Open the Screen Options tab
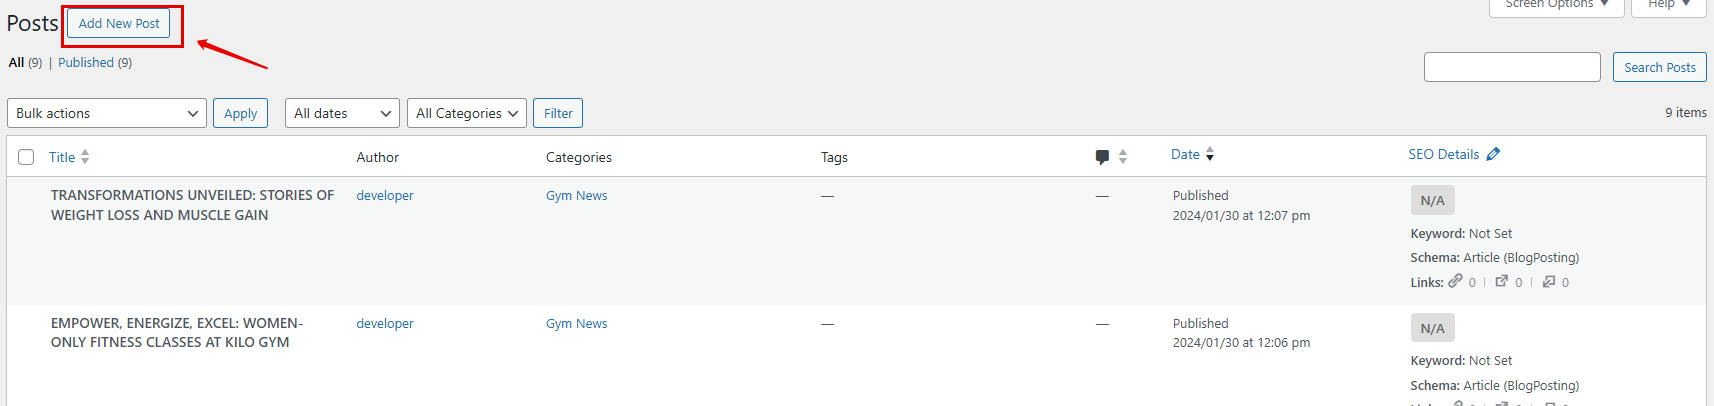 pos(1557,6)
